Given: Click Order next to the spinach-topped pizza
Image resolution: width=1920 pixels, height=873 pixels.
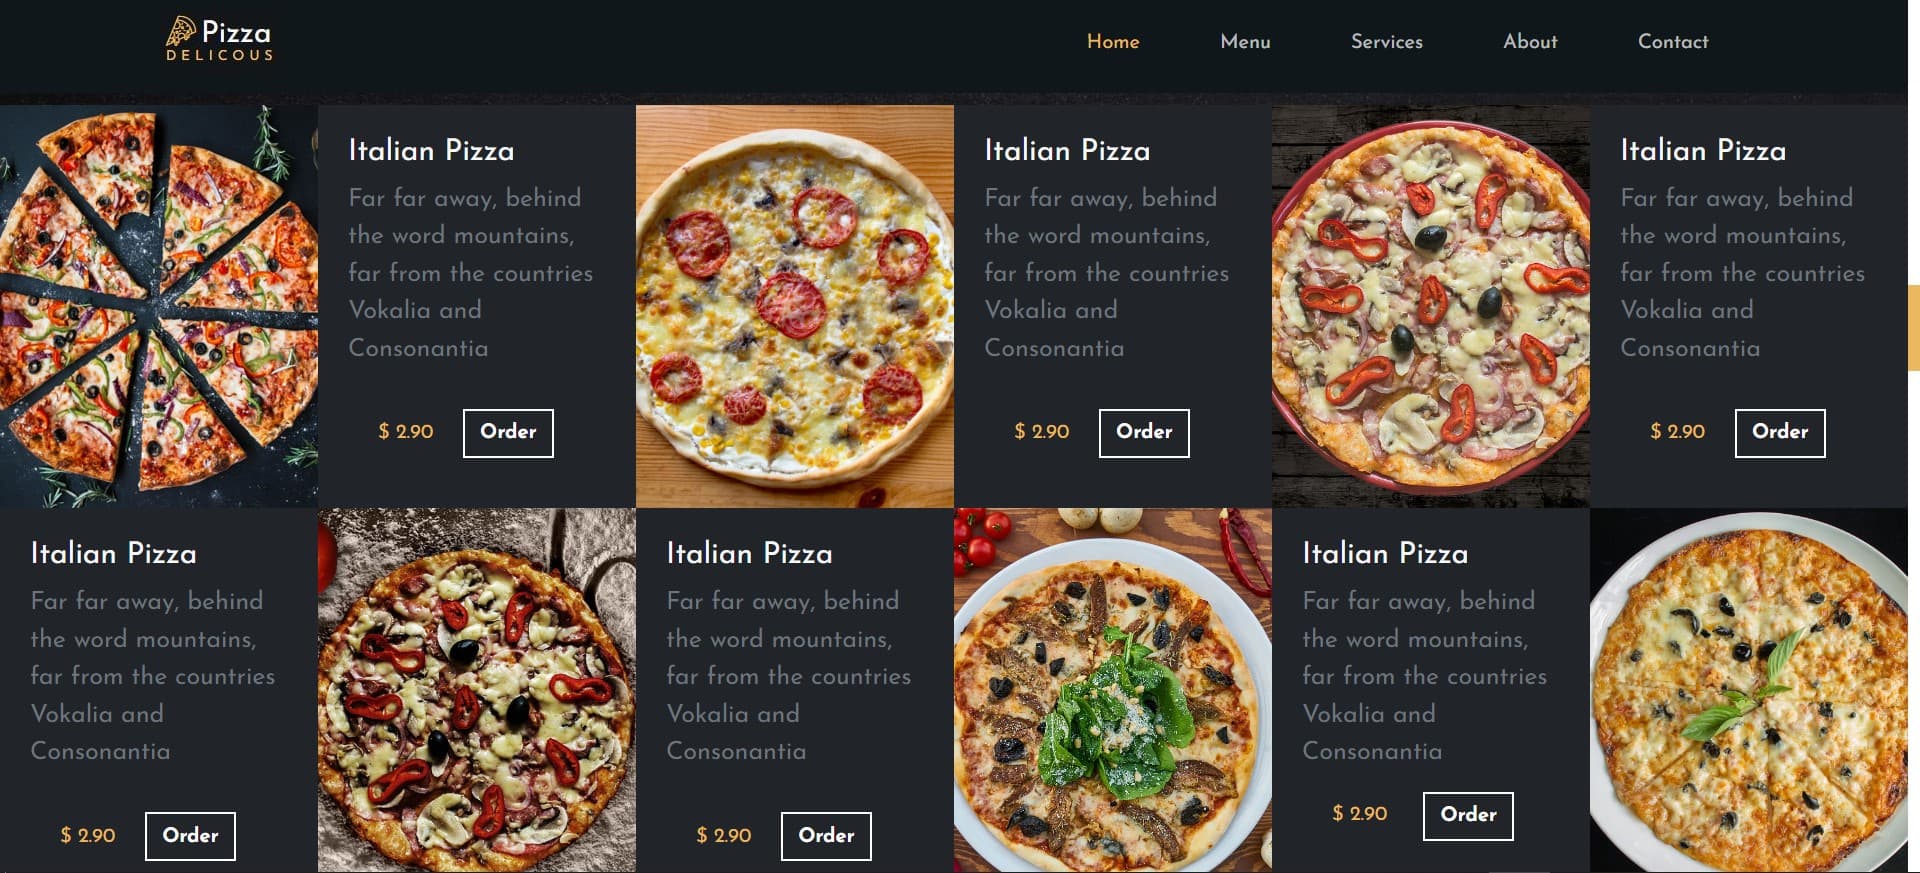Looking at the screenshot, I should click(x=1468, y=816).
